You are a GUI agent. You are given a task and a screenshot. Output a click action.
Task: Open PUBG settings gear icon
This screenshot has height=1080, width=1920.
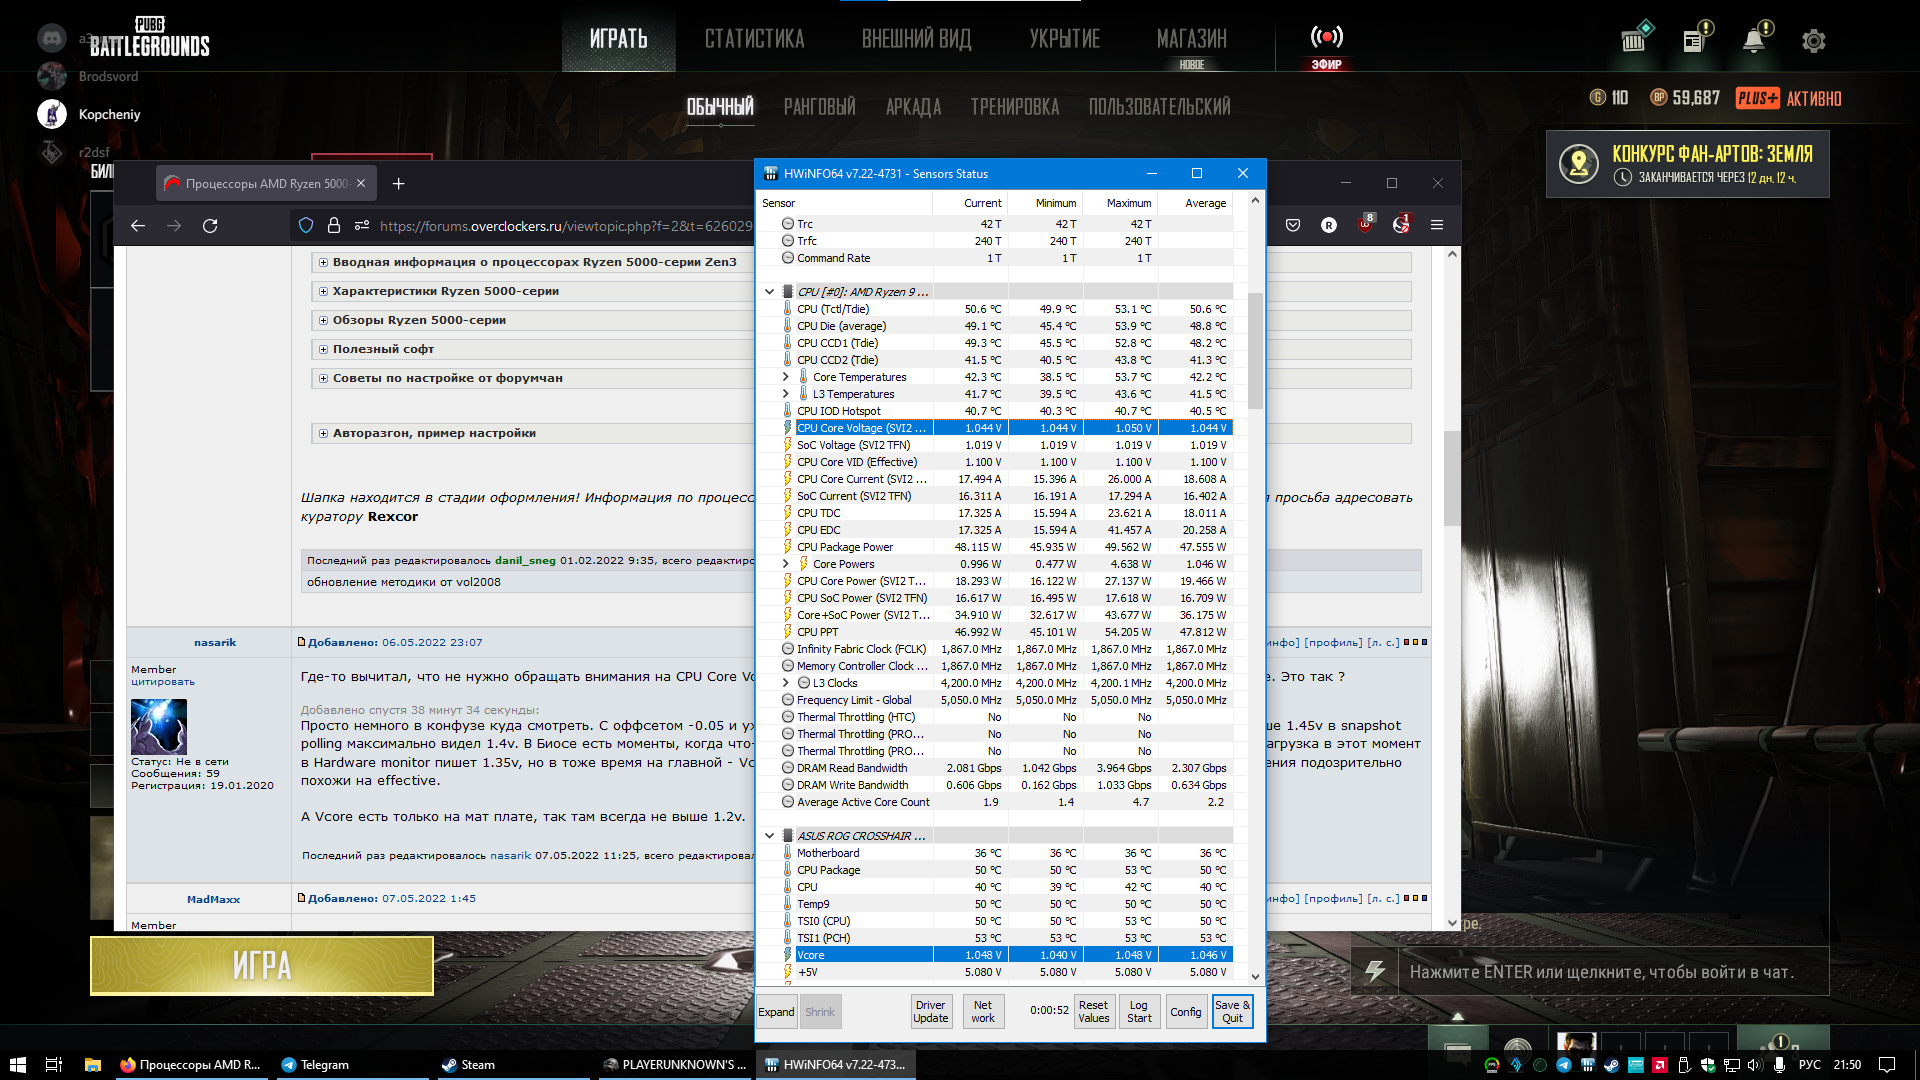point(1813,41)
